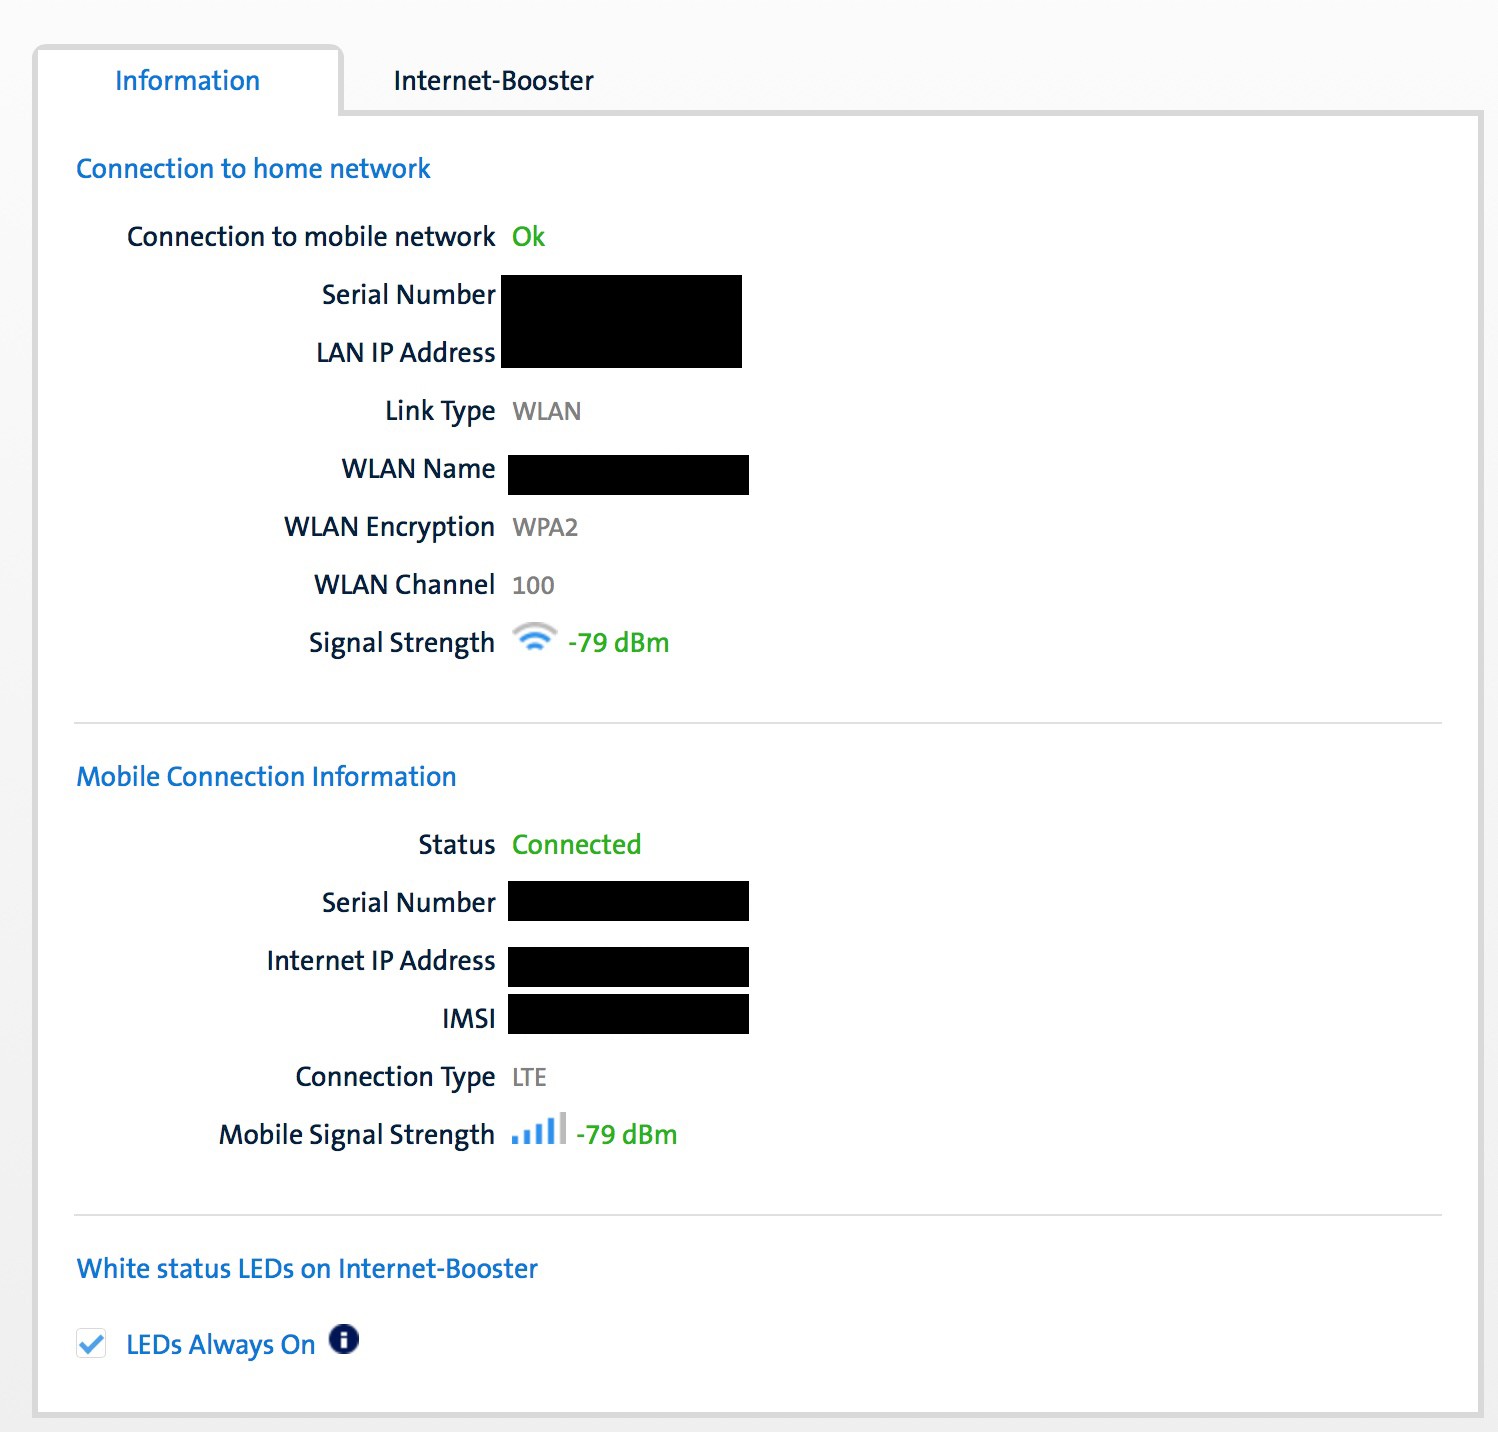Click the green Connected status text

click(576, 845)
